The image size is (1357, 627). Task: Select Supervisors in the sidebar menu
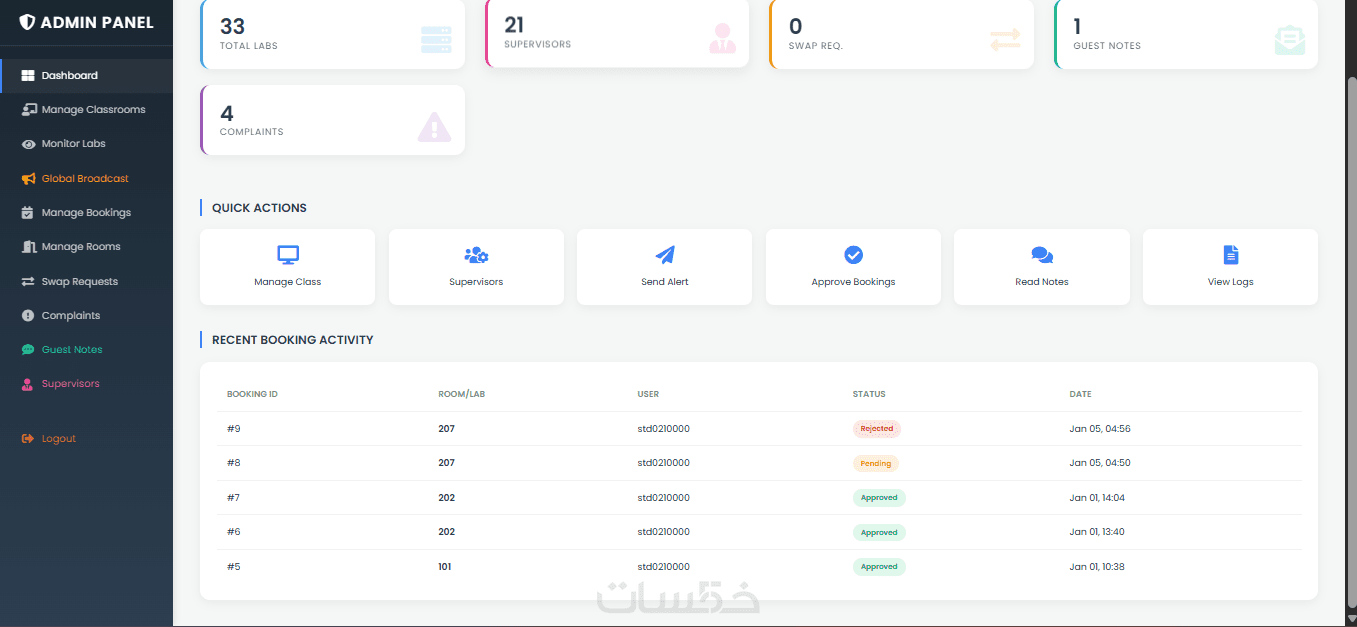tap(87, 384)
